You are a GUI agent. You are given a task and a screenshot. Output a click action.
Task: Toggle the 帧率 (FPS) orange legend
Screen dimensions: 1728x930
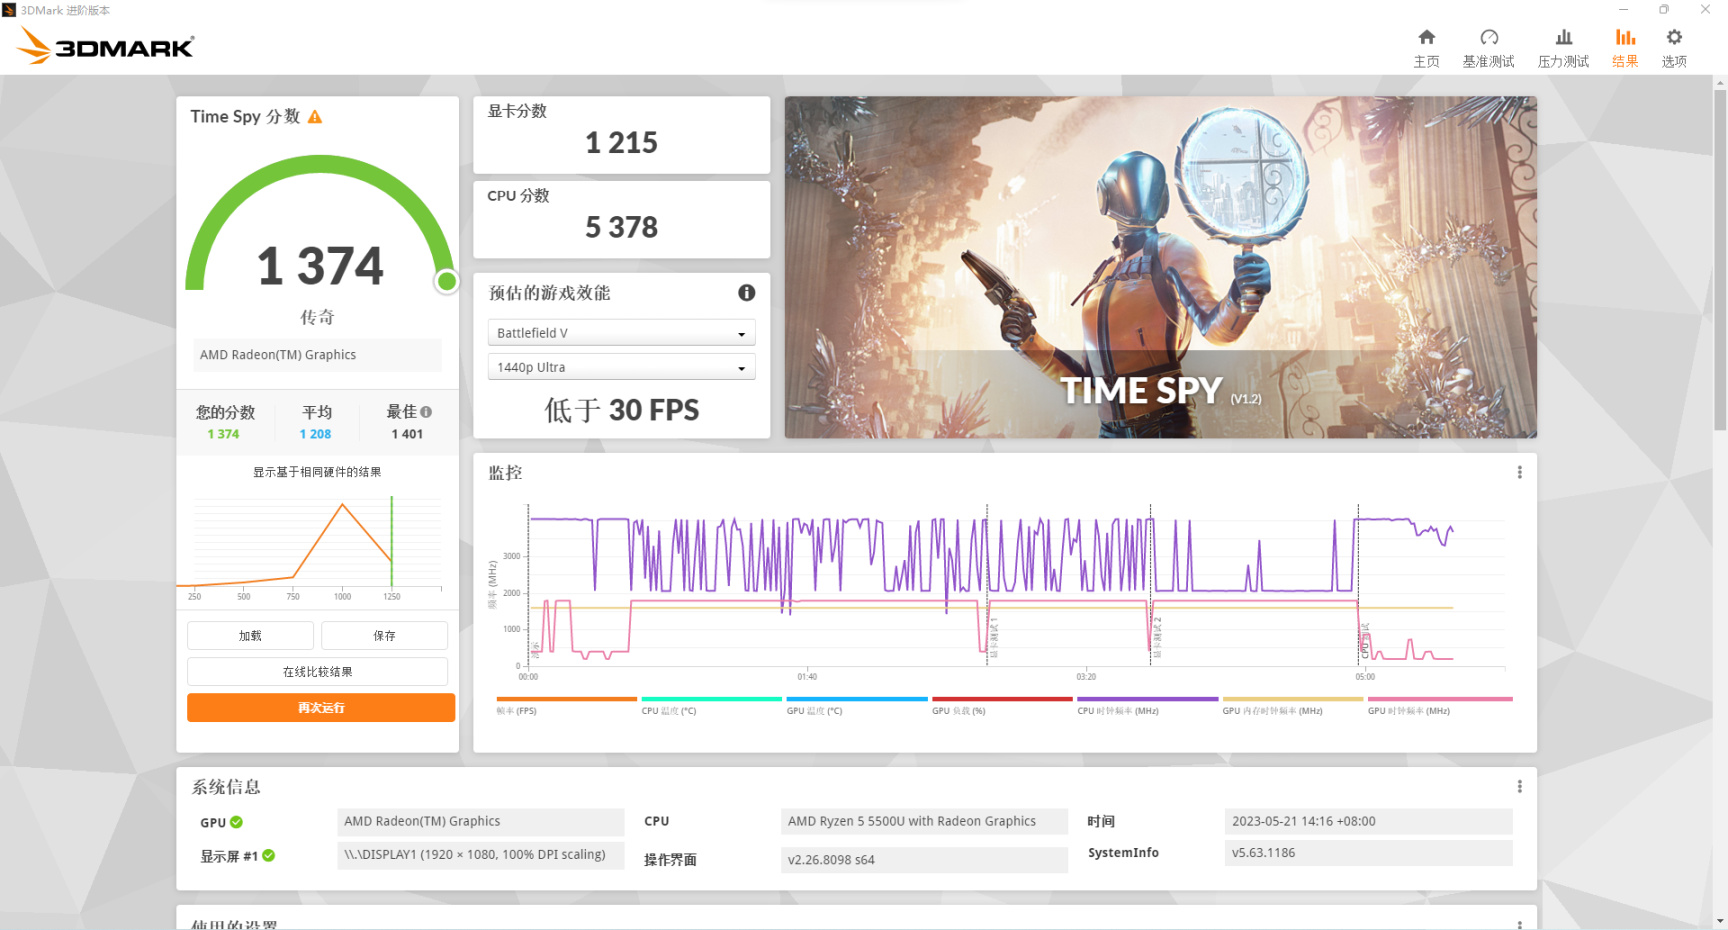click(566, 706)
